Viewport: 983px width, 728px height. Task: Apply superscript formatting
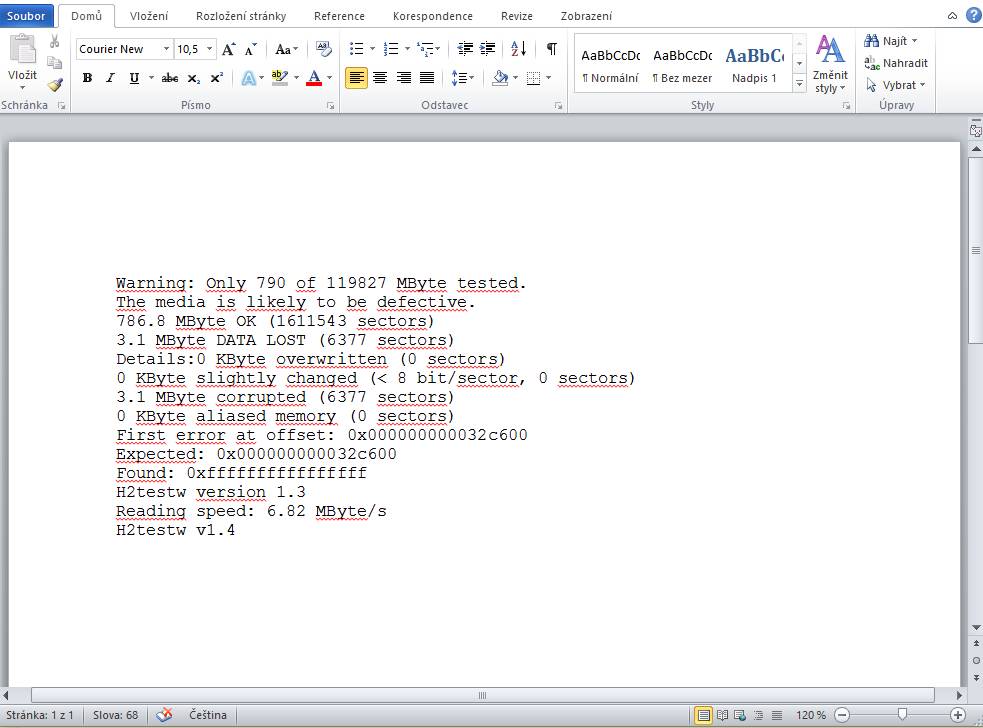click(216, 78)
